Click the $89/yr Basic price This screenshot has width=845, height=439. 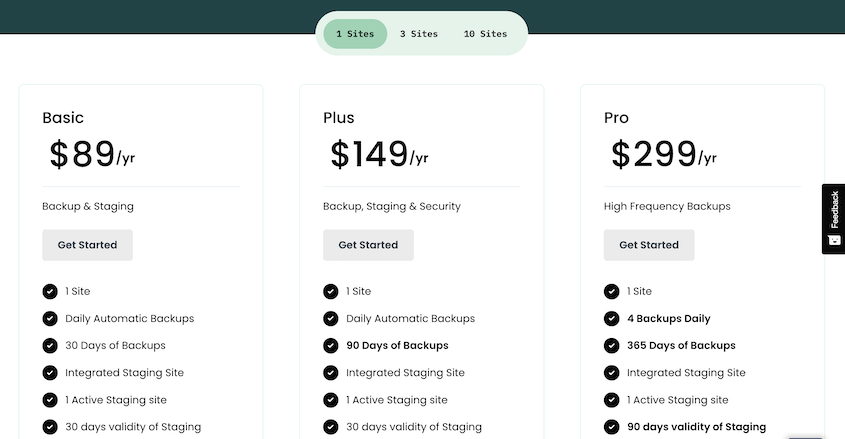click(x=92, y=154)
